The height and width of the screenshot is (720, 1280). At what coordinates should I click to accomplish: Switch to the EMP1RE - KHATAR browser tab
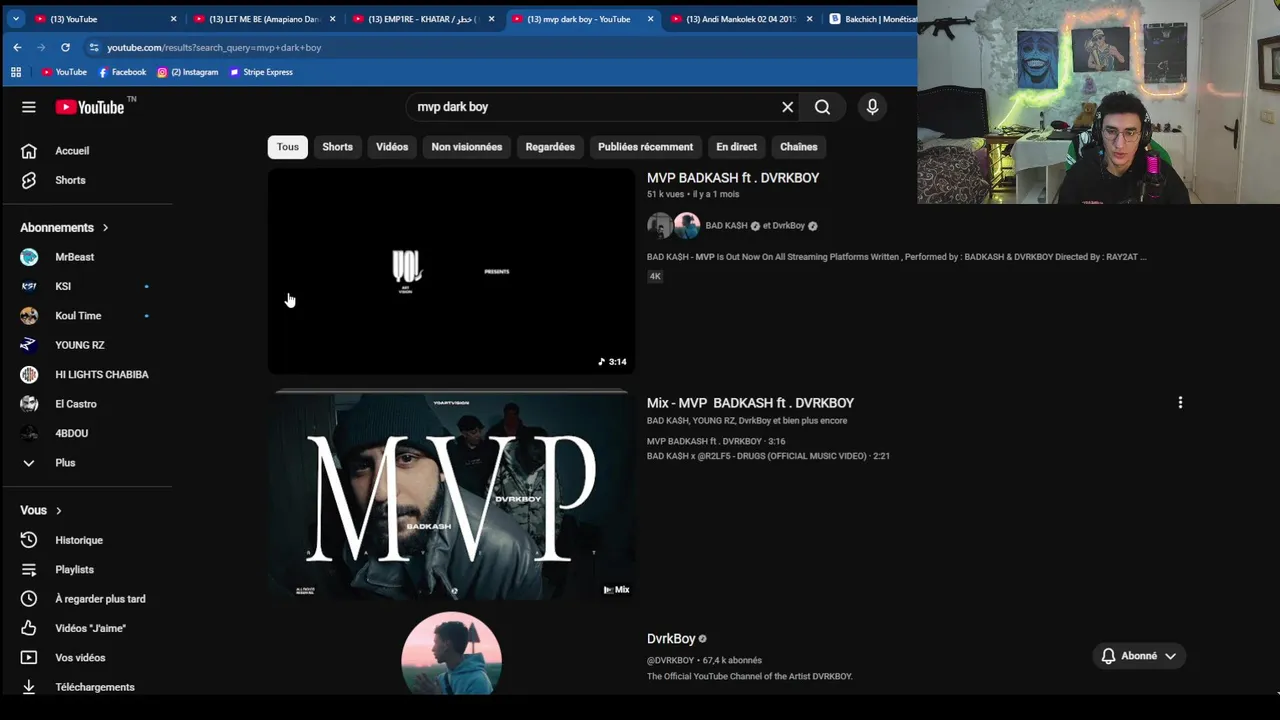(x=424, y=19)
